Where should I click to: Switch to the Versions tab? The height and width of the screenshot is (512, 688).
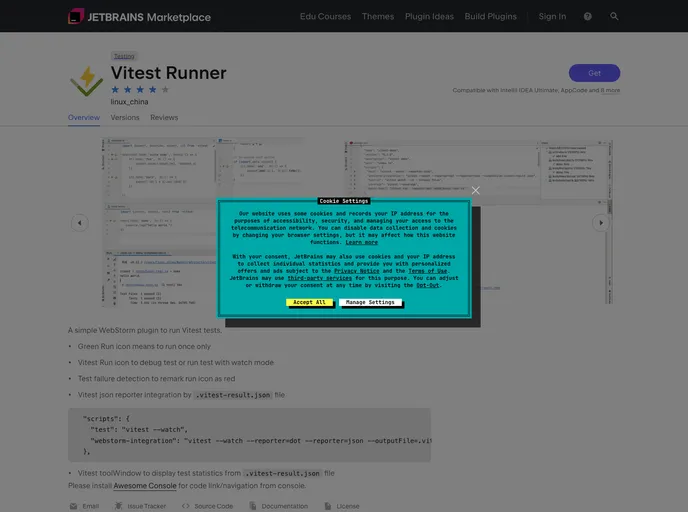[x=125, y=118]
